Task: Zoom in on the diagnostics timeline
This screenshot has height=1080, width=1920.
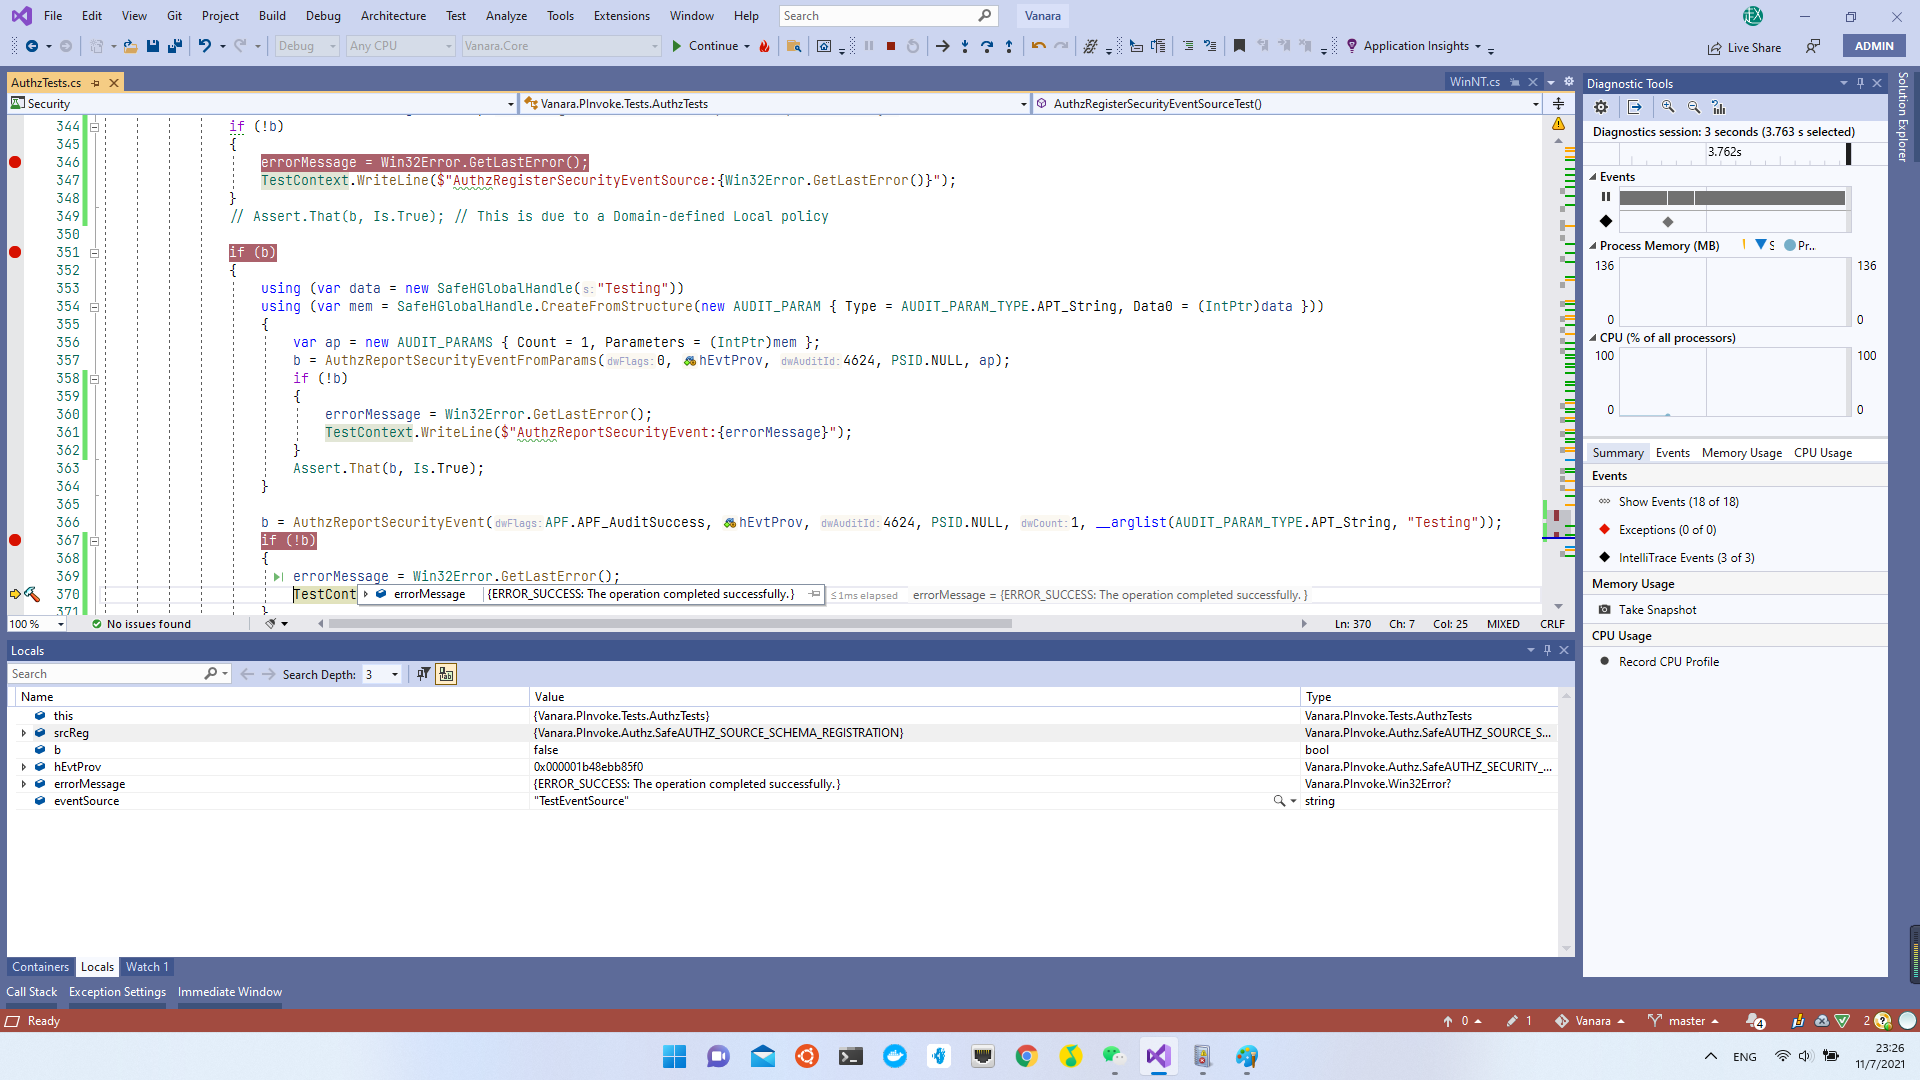Action: [x=1668, y=107]
